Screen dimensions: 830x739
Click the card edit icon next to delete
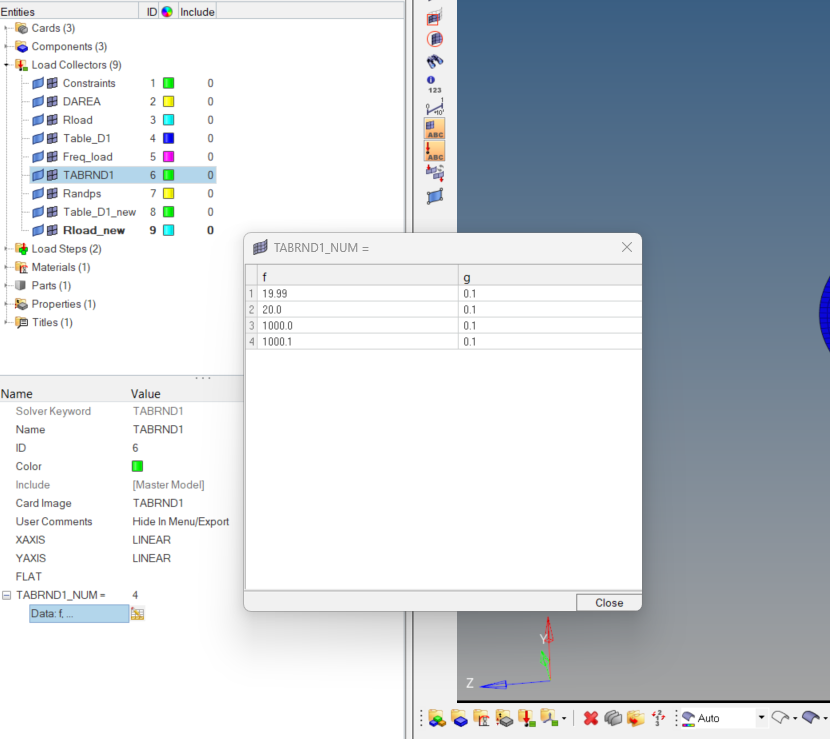pyautogui.click(x=613, y=718)
